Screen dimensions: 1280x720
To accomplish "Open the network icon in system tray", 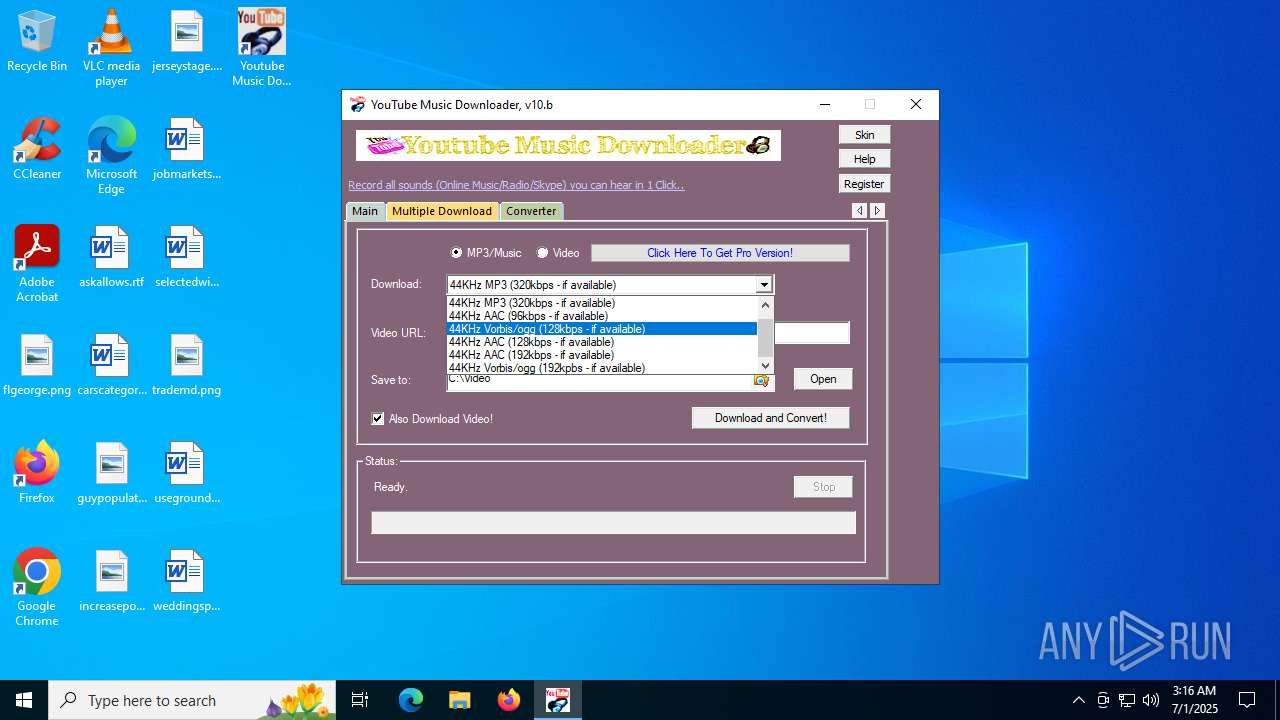I will (x=1127, y=700).
